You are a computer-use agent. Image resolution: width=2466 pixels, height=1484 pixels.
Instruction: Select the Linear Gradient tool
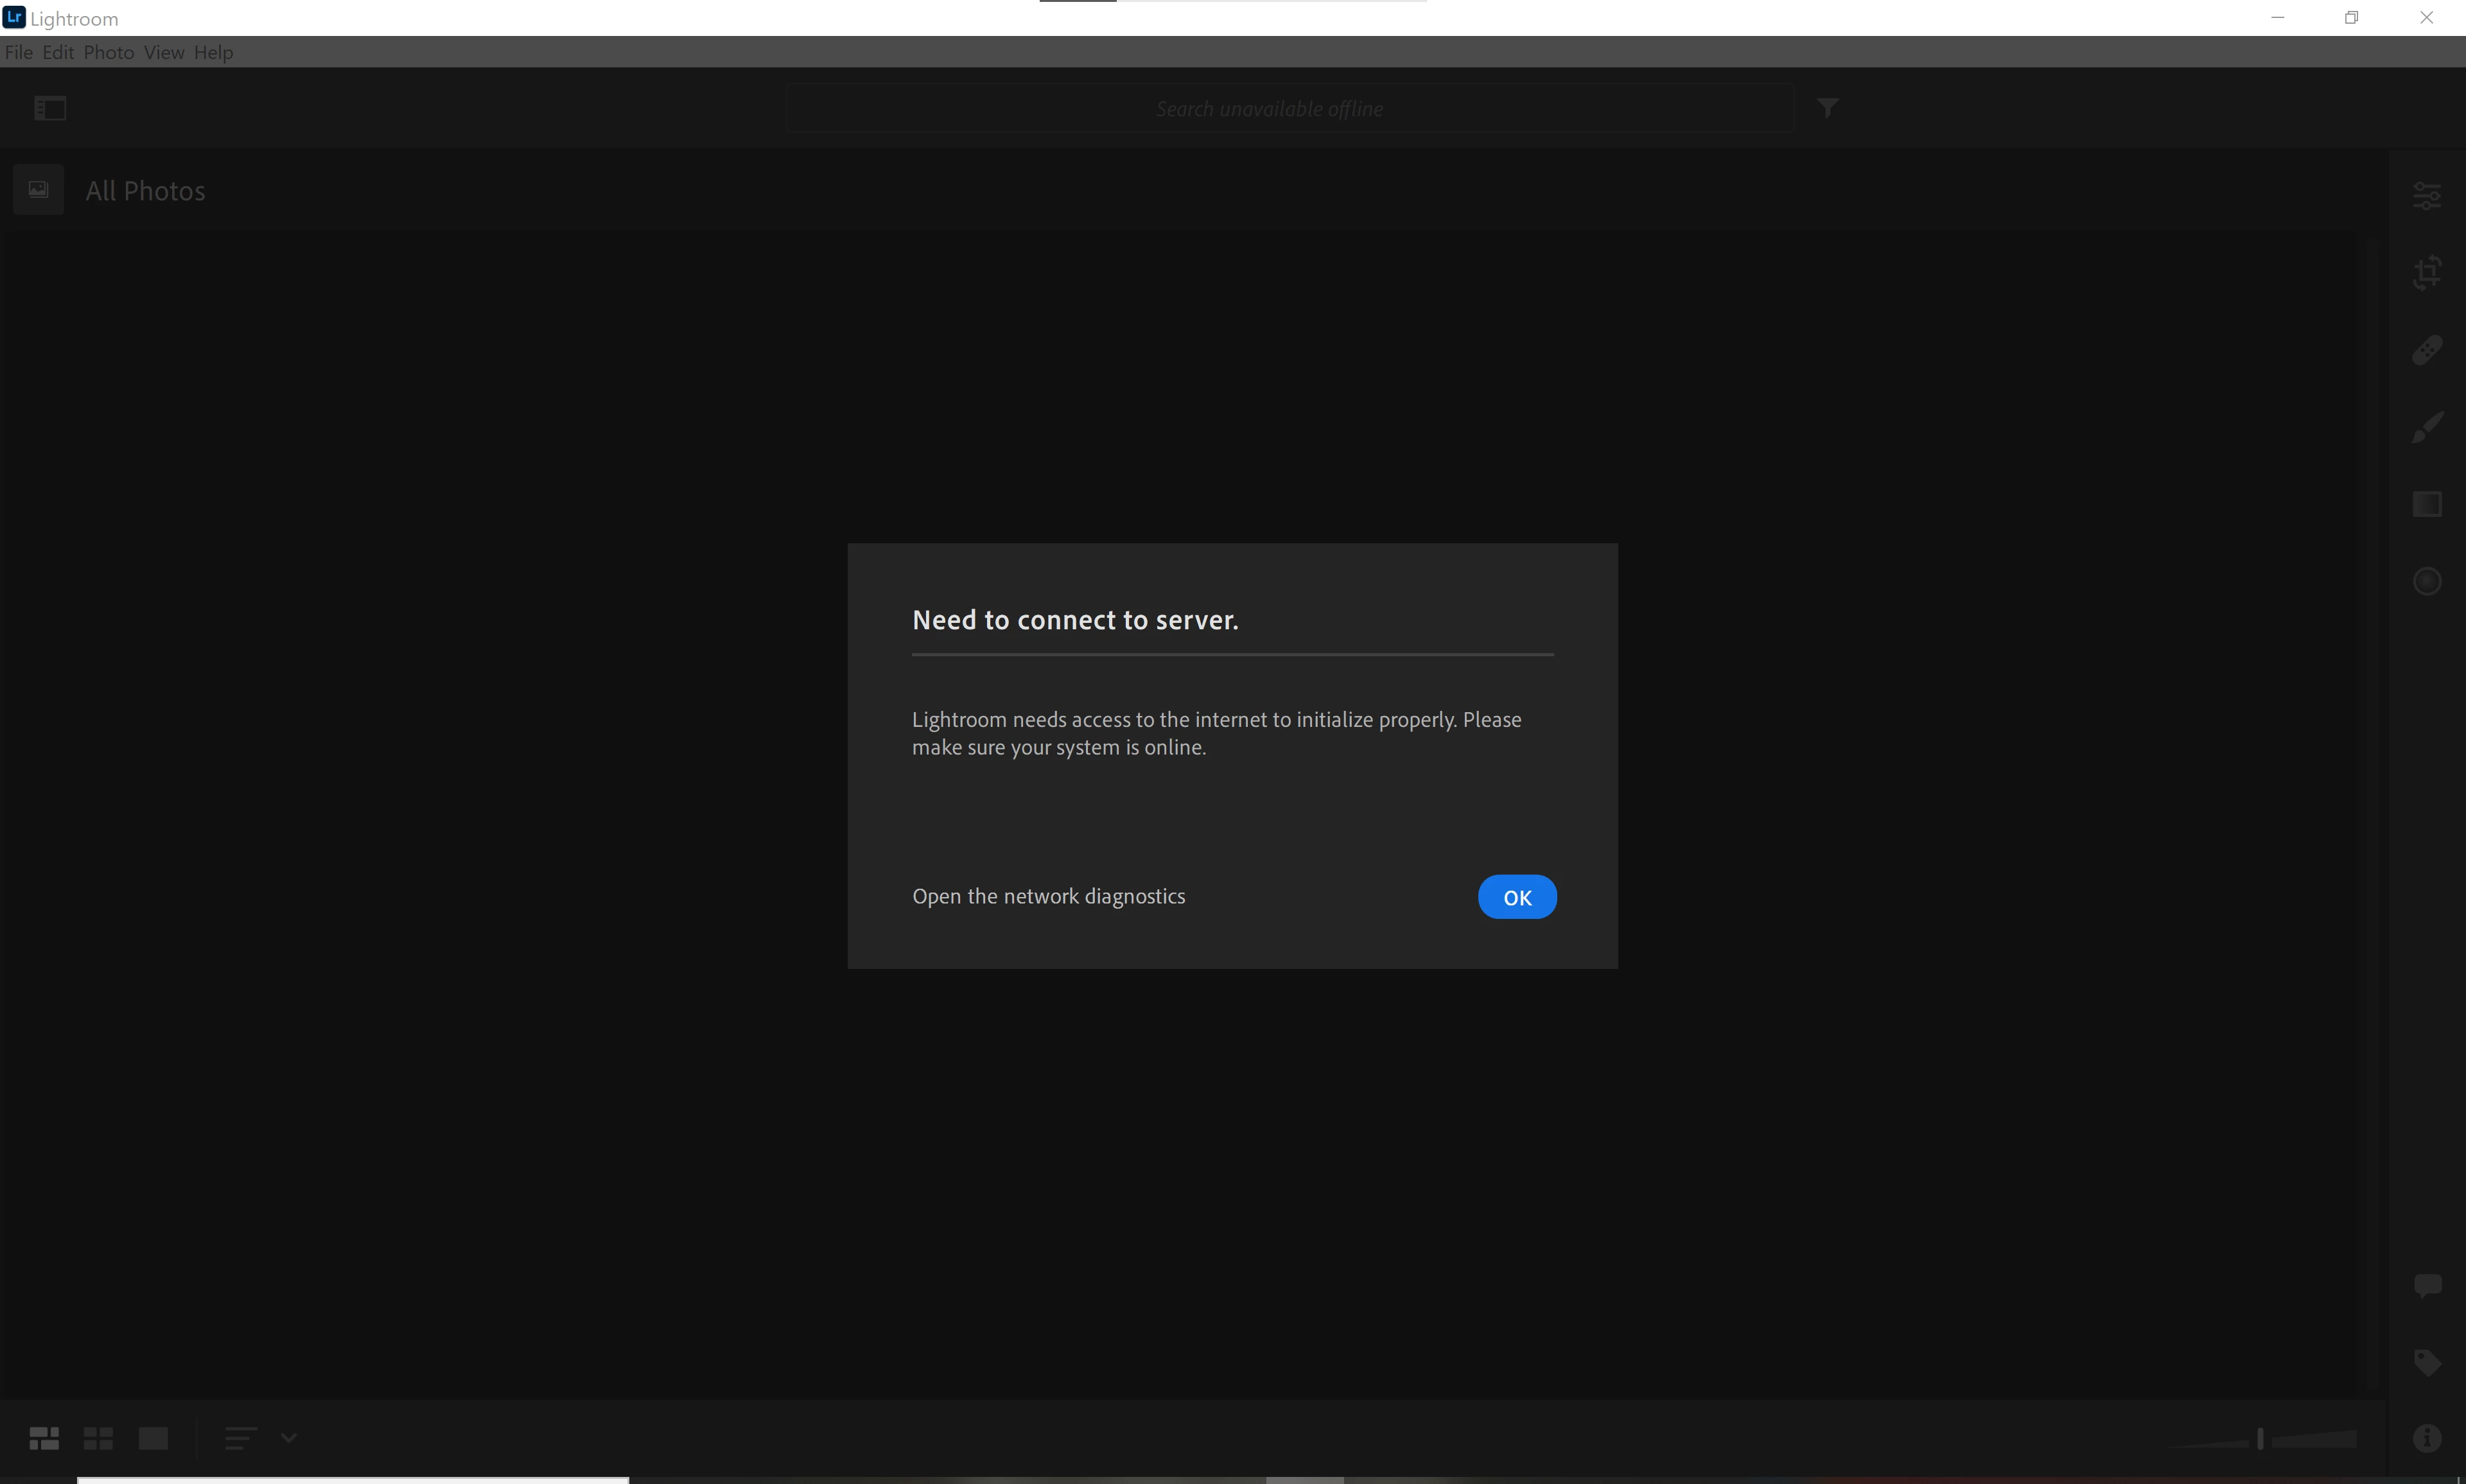click(2427, 504)
